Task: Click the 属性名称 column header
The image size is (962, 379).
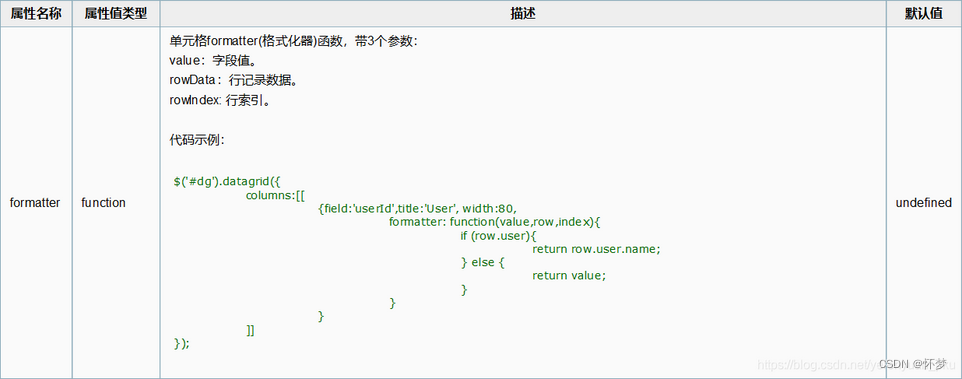Action: (36, 13)
